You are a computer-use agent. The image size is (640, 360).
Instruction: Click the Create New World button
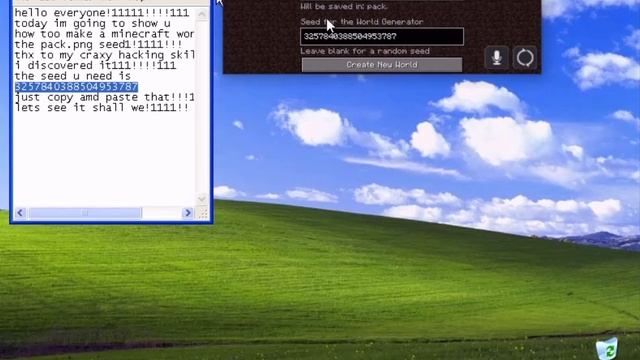point(382,64)
